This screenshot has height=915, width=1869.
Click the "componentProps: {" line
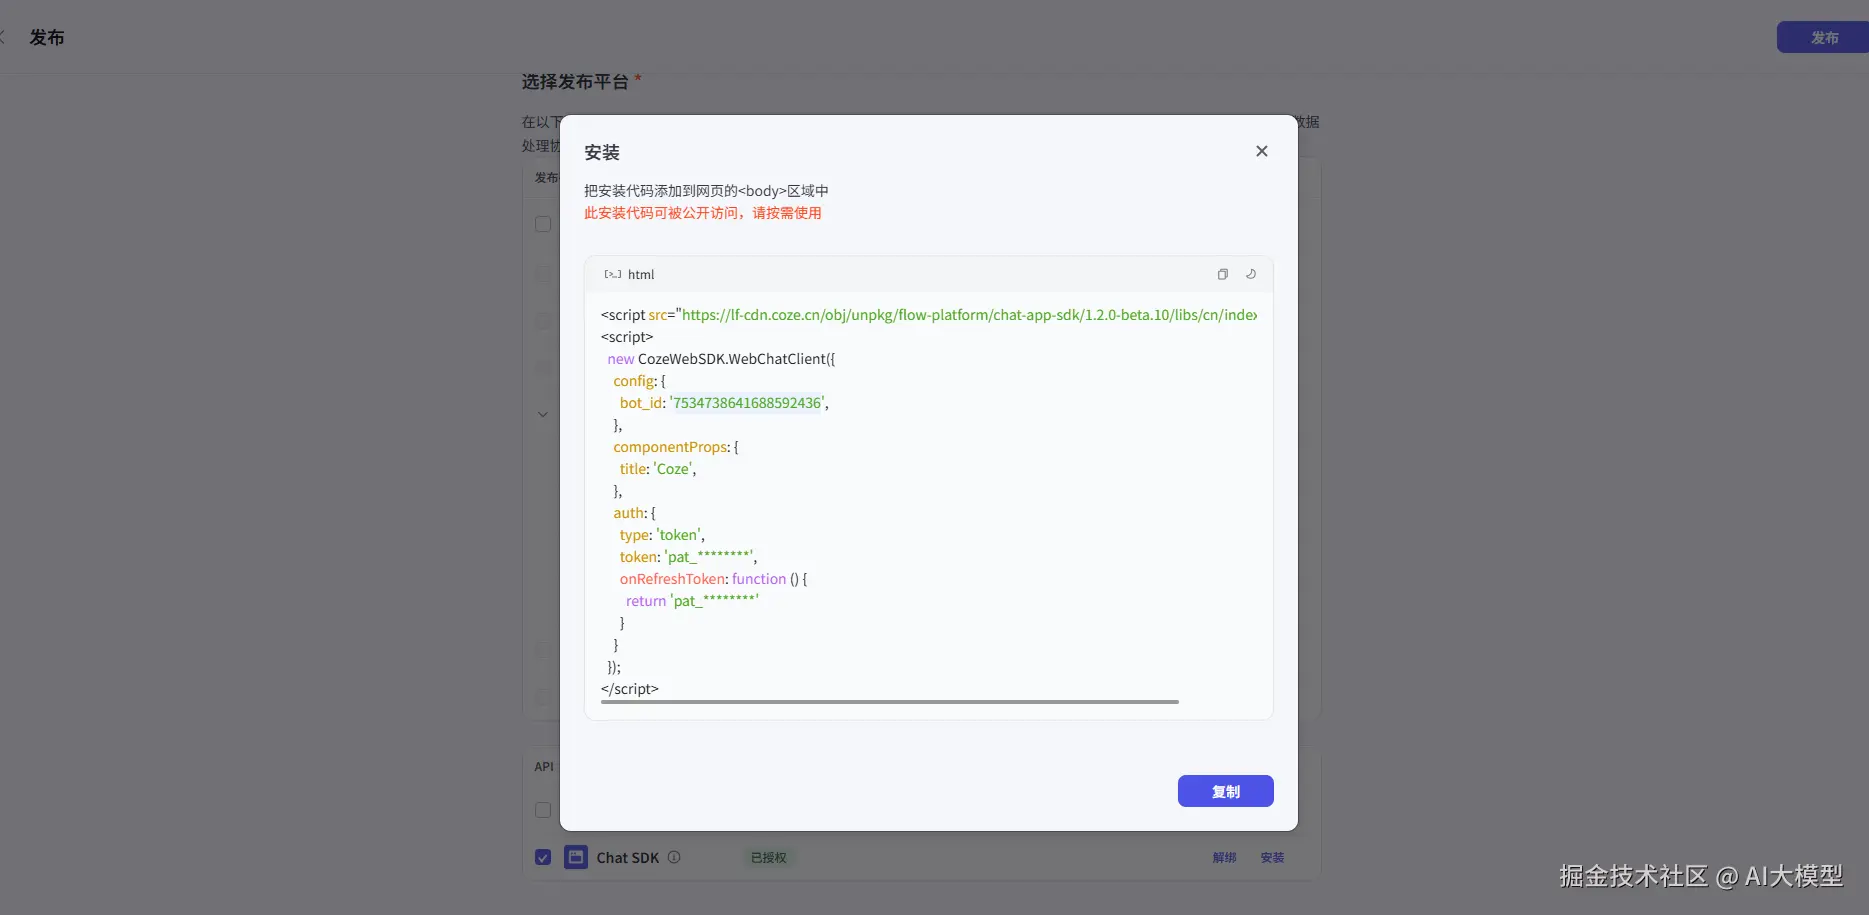[x=676, y=447]
